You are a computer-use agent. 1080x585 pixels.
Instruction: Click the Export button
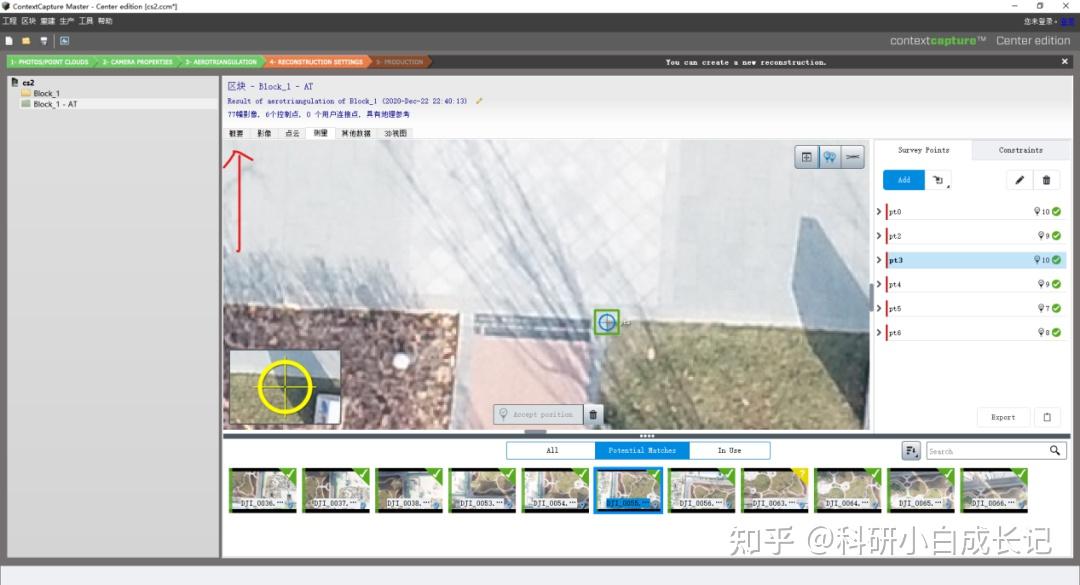1003,417
